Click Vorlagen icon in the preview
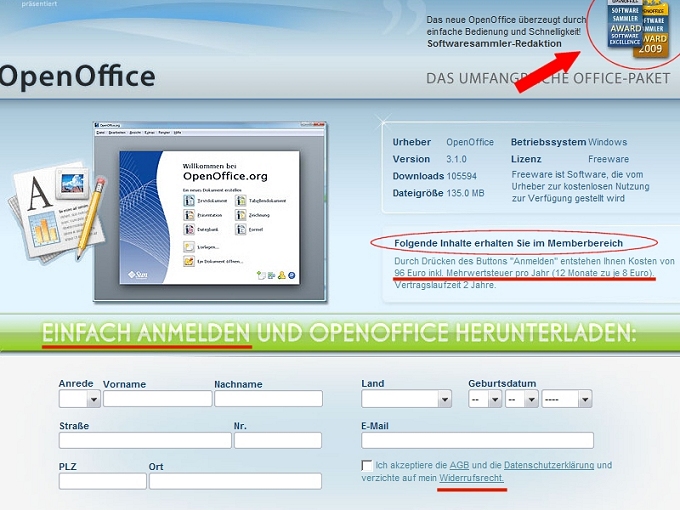 pos(189,247)
